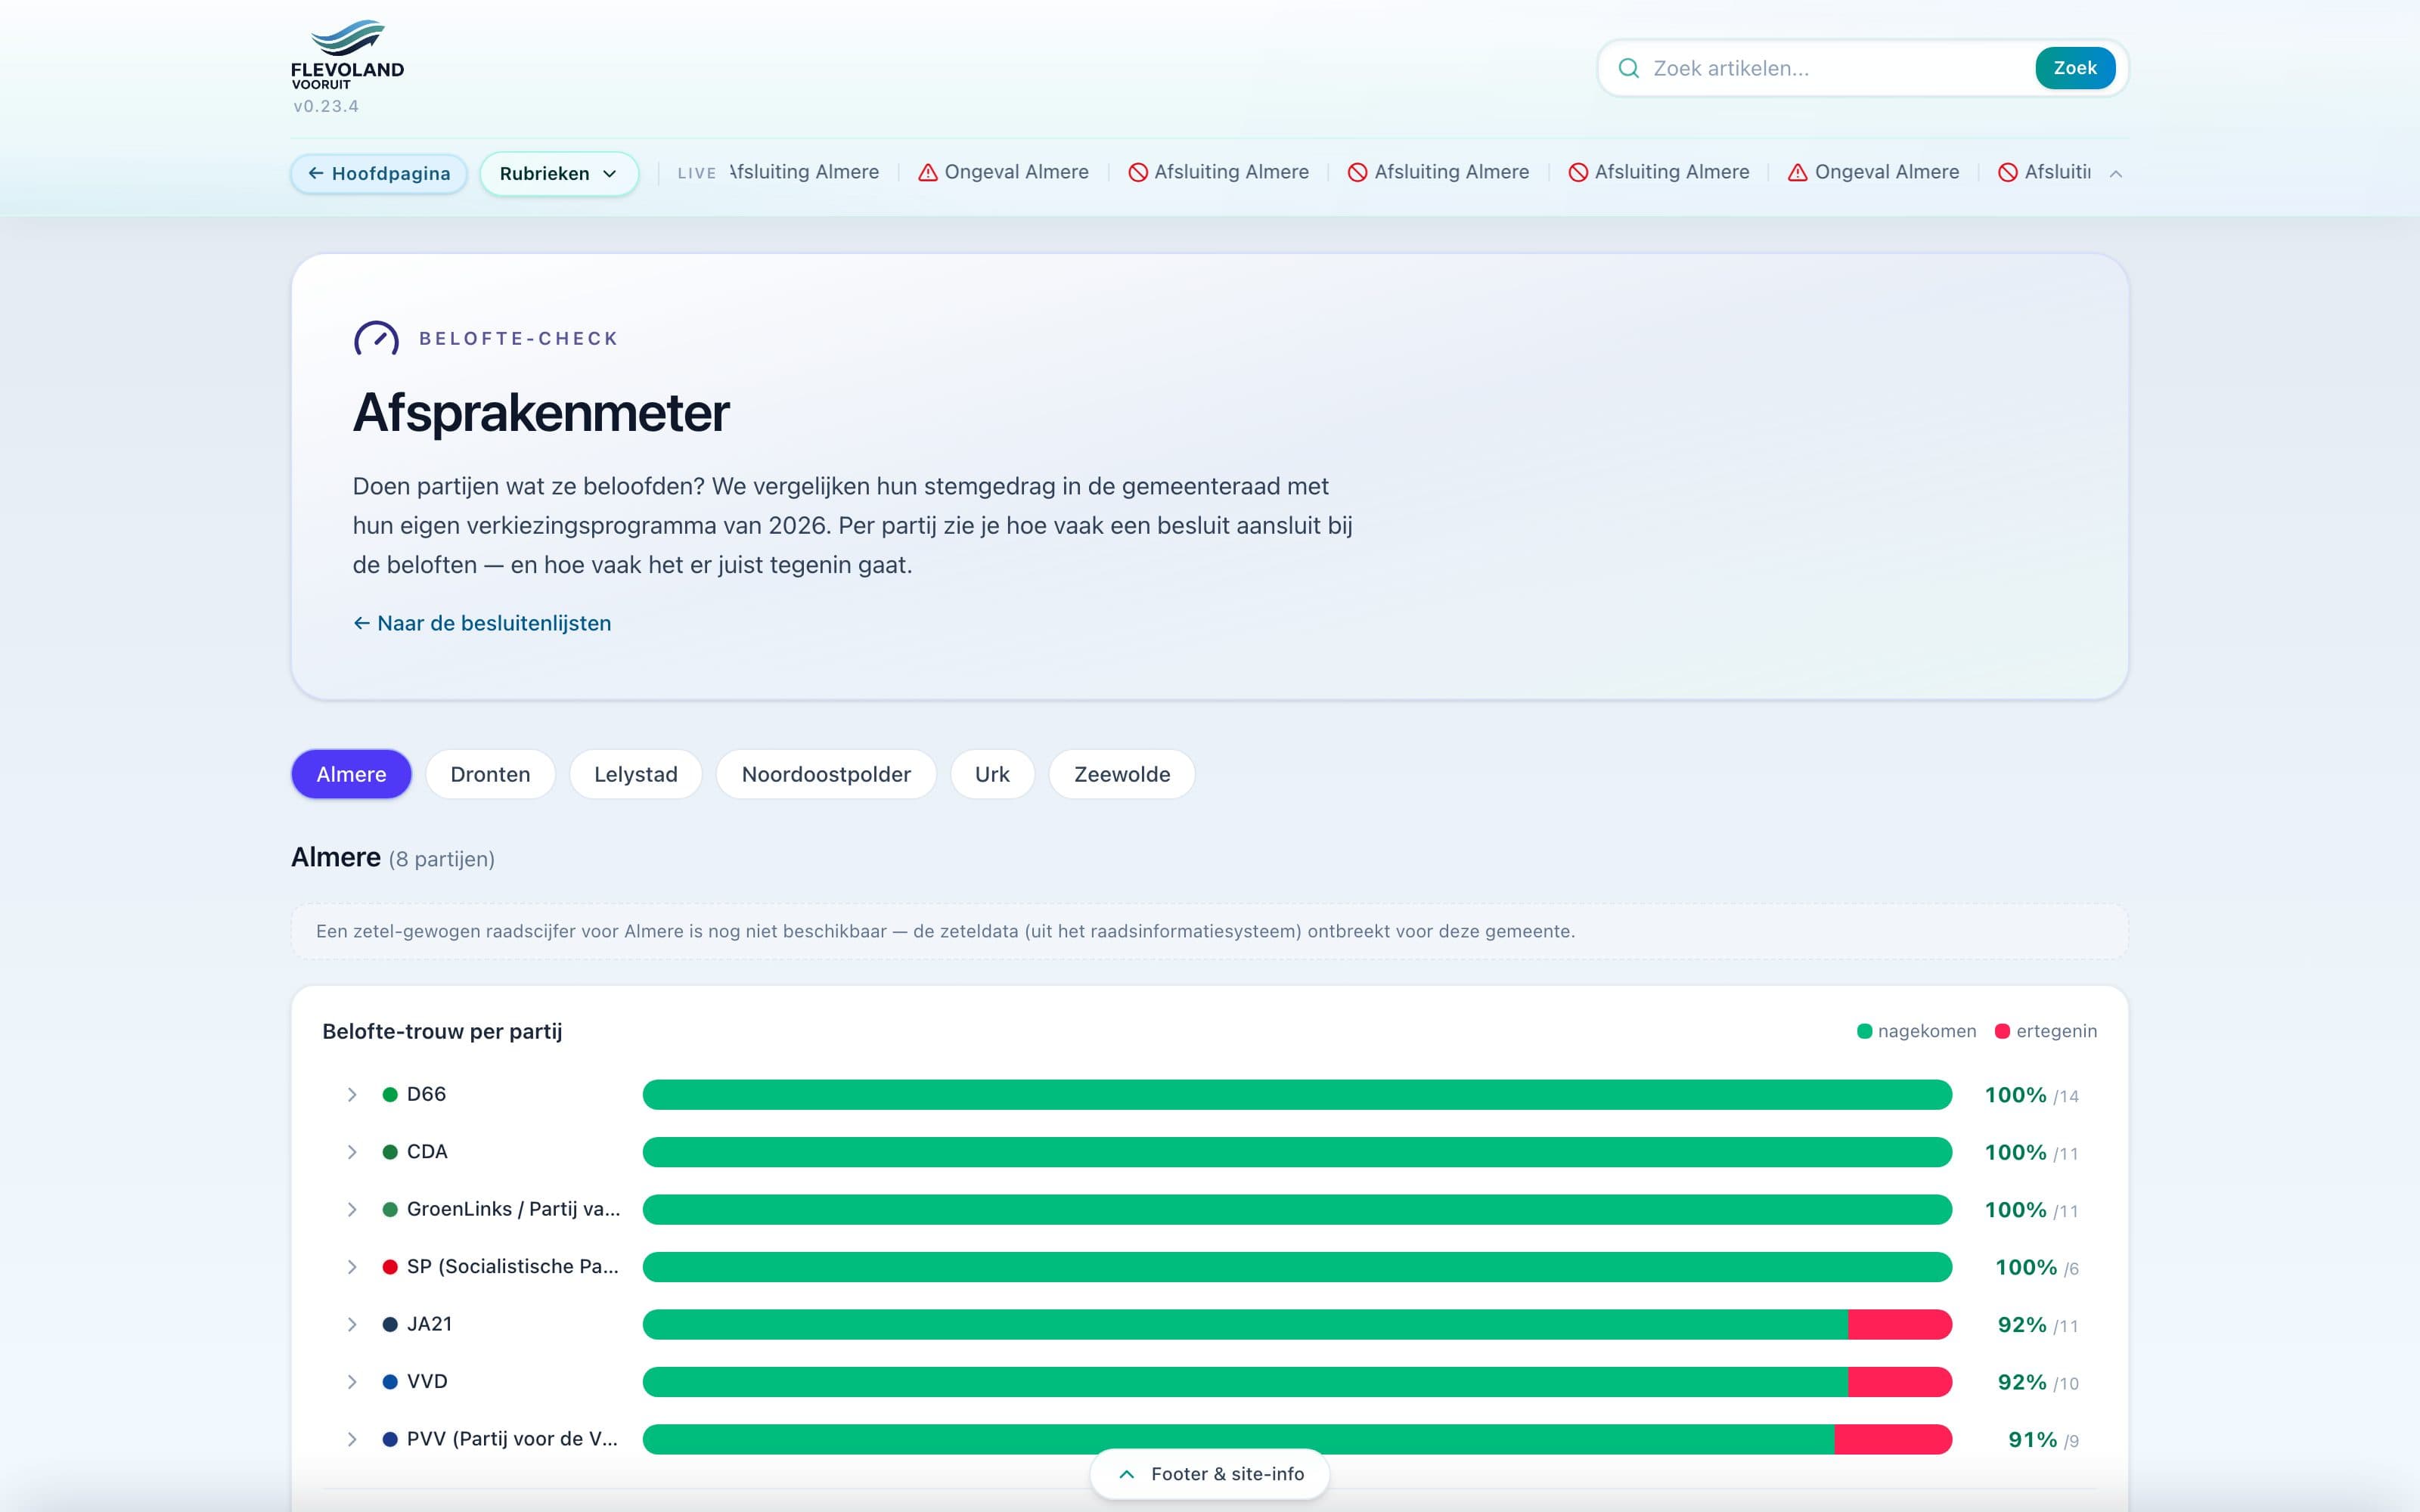Click the 91% /9 score for PVV

(2043, 1440)
